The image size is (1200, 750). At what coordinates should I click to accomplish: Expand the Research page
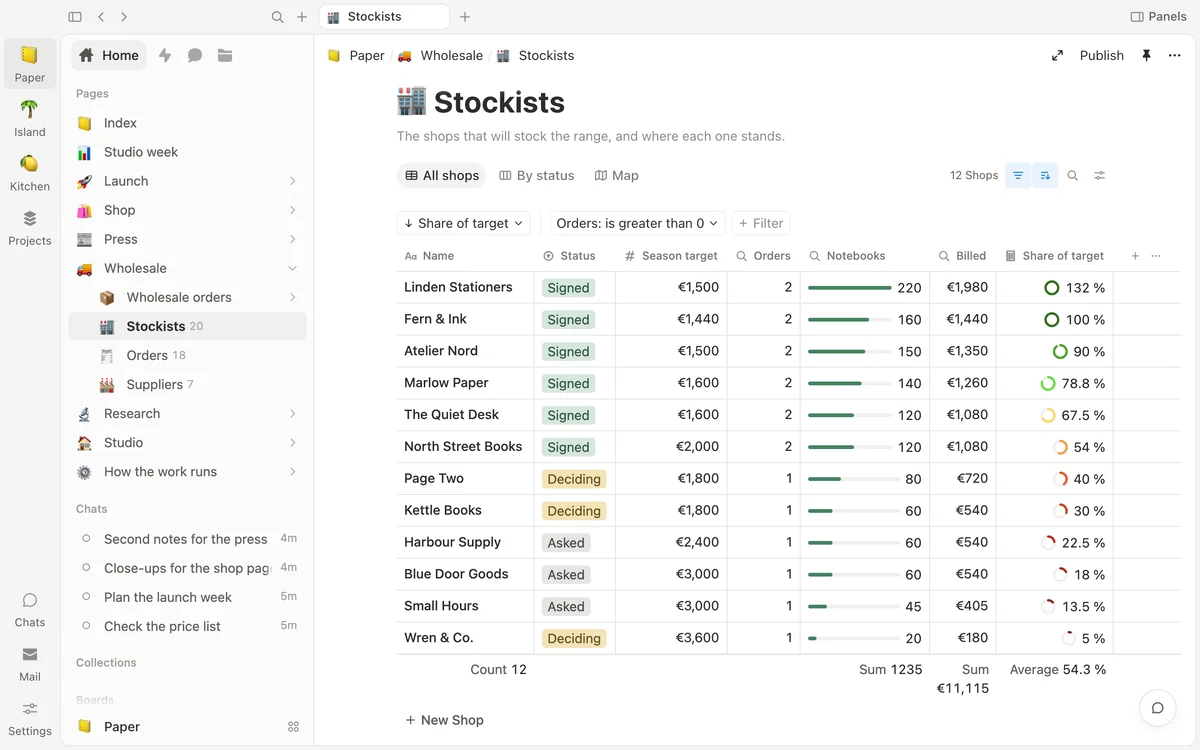tap(292, 413)
